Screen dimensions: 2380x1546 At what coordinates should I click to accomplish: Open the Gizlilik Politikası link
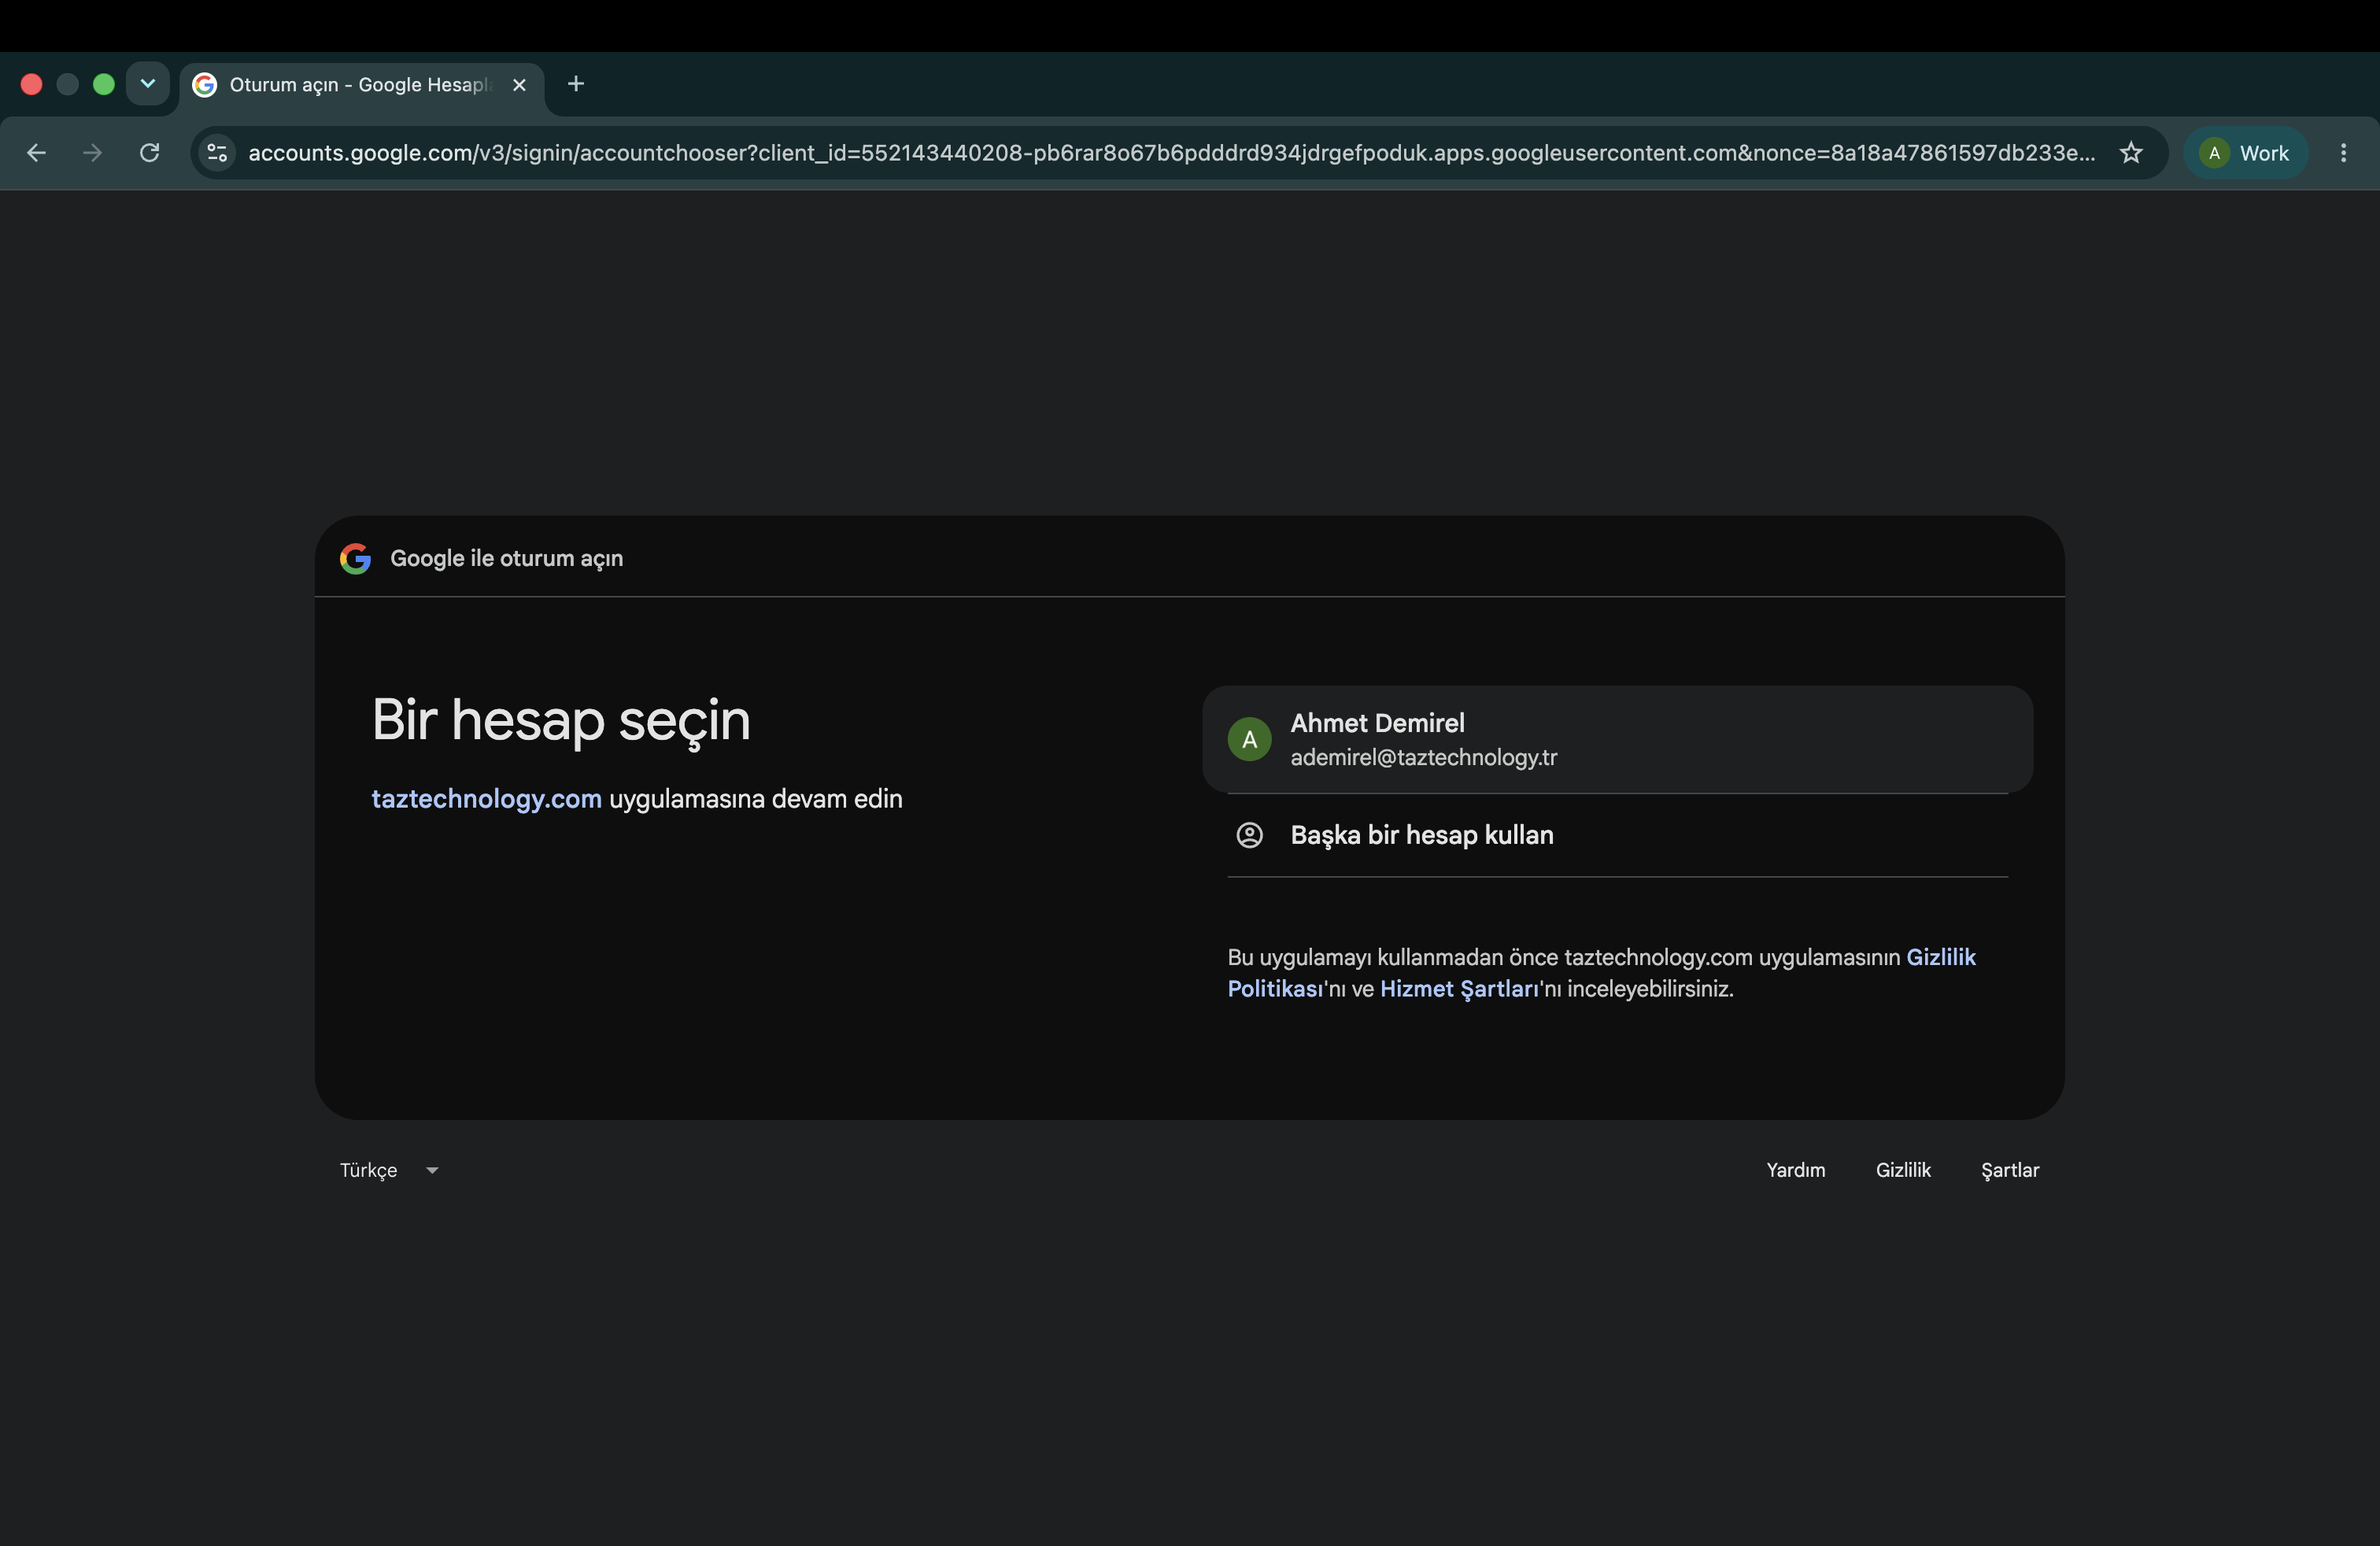coord(1602,972)
